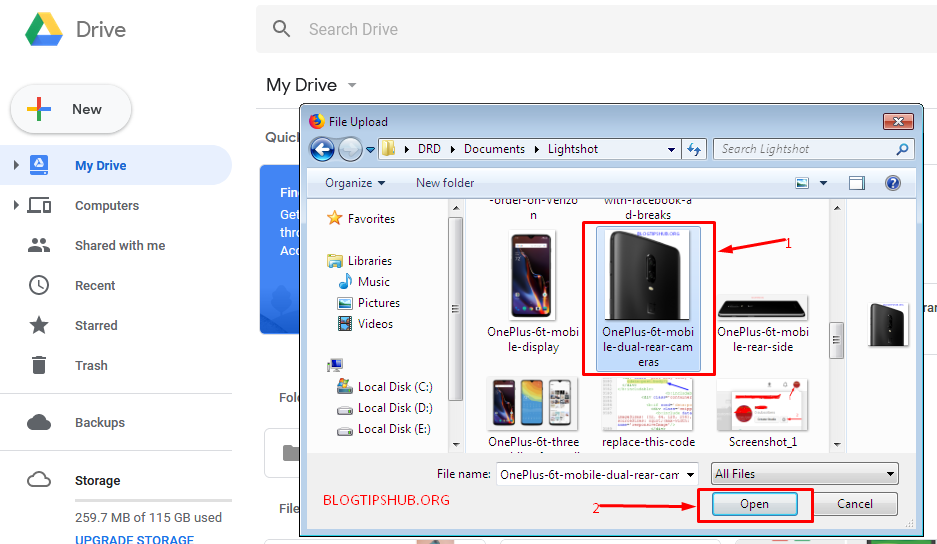Screen dimensions: 937x544
Task: Click the trash can icon in sidebar
Action: coord(39,365)
